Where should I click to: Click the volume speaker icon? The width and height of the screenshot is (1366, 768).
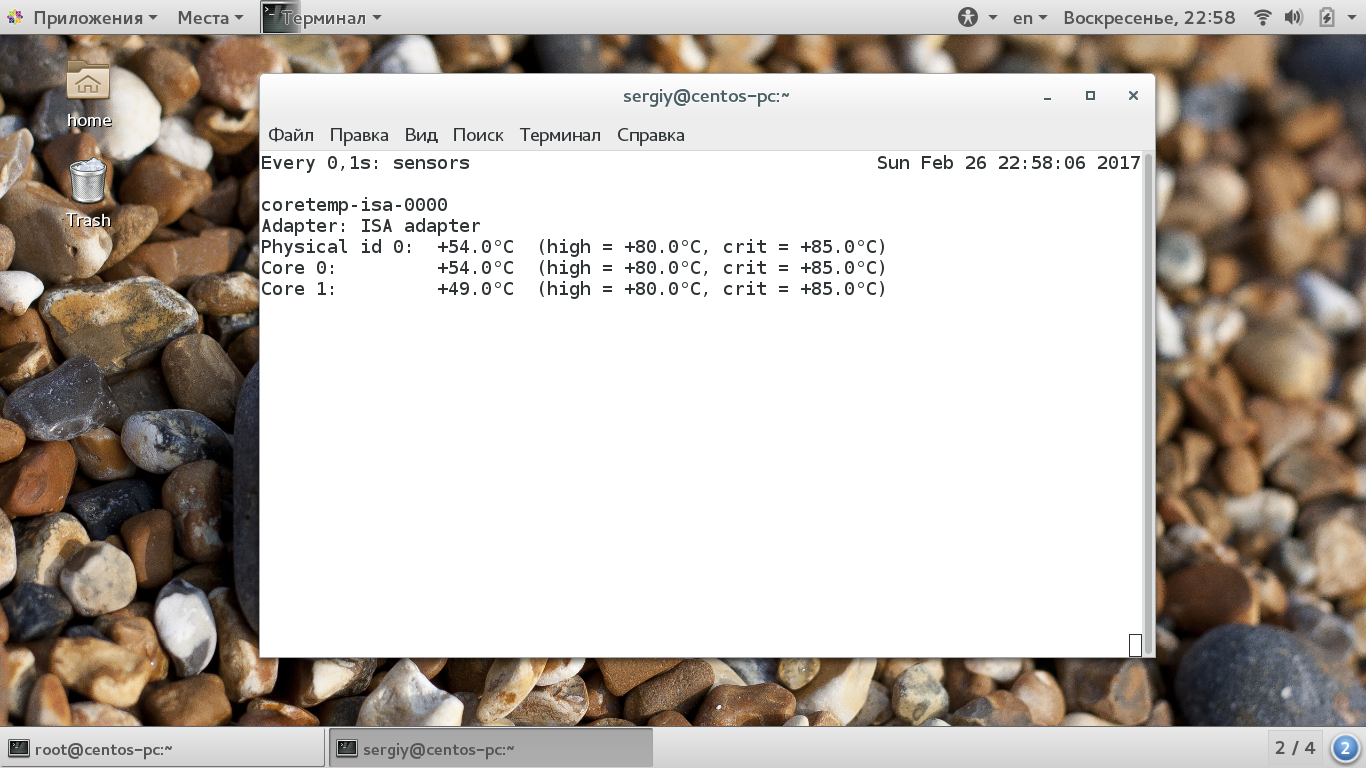[x=1294, y=17]
